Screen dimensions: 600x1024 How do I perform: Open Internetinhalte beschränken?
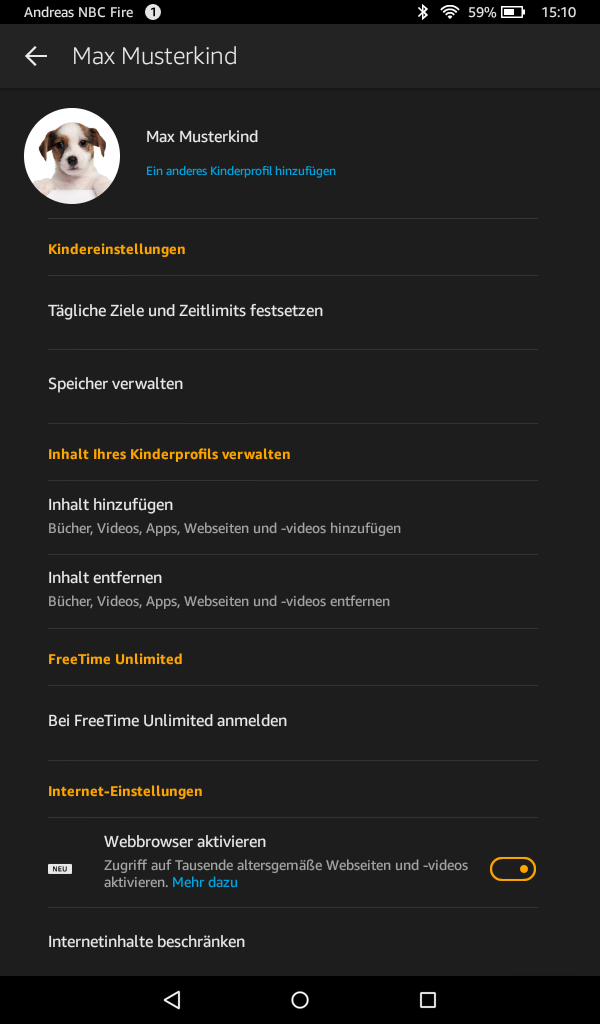292,942
